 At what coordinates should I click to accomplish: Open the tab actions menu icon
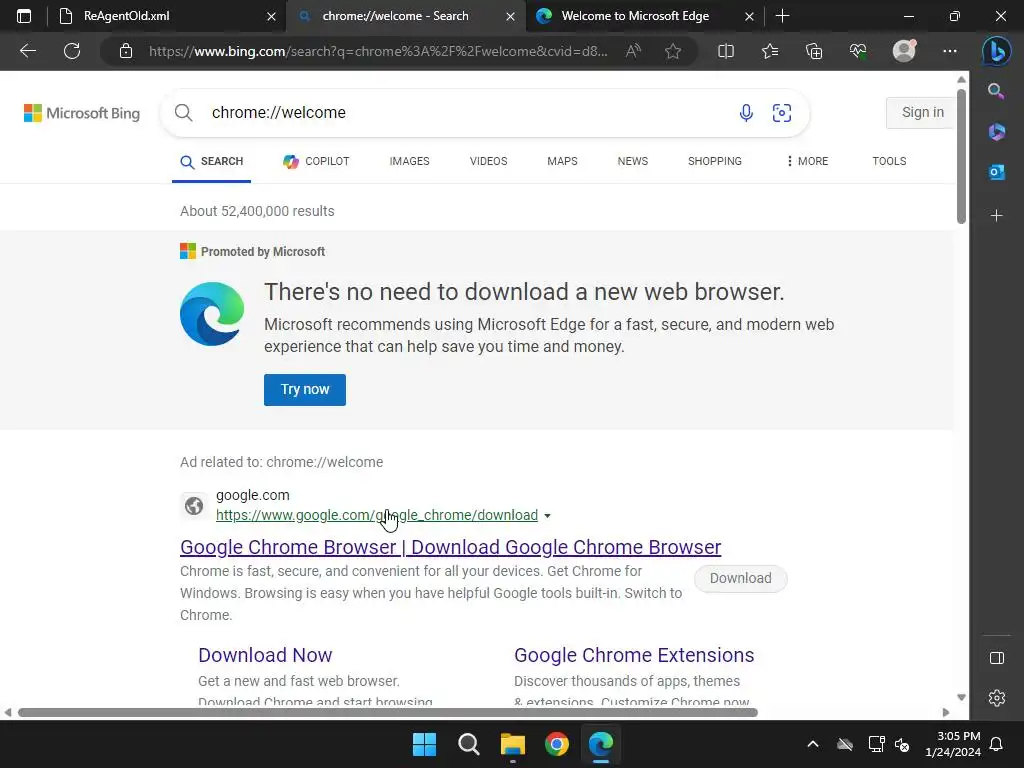(x=24, y=16)
